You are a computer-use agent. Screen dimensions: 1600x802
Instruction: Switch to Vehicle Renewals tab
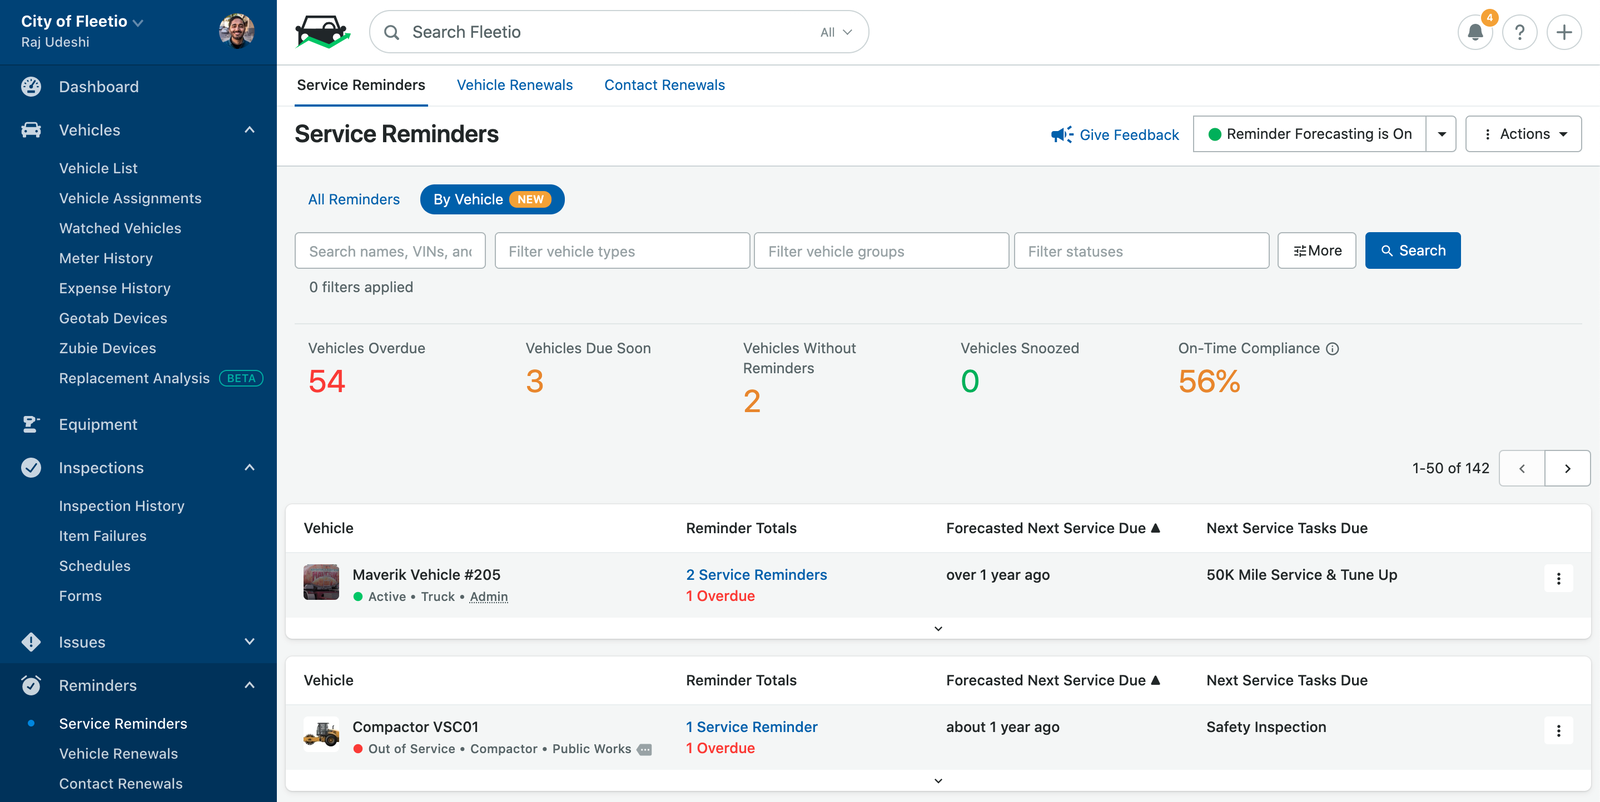(x=515, y=85)
